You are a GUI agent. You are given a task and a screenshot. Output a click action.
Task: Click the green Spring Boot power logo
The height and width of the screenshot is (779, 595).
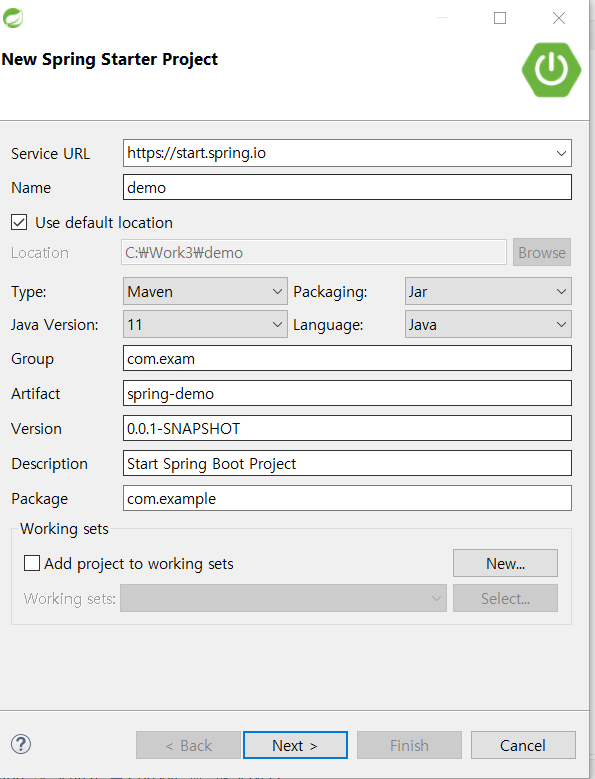click(x=551, y=70)
